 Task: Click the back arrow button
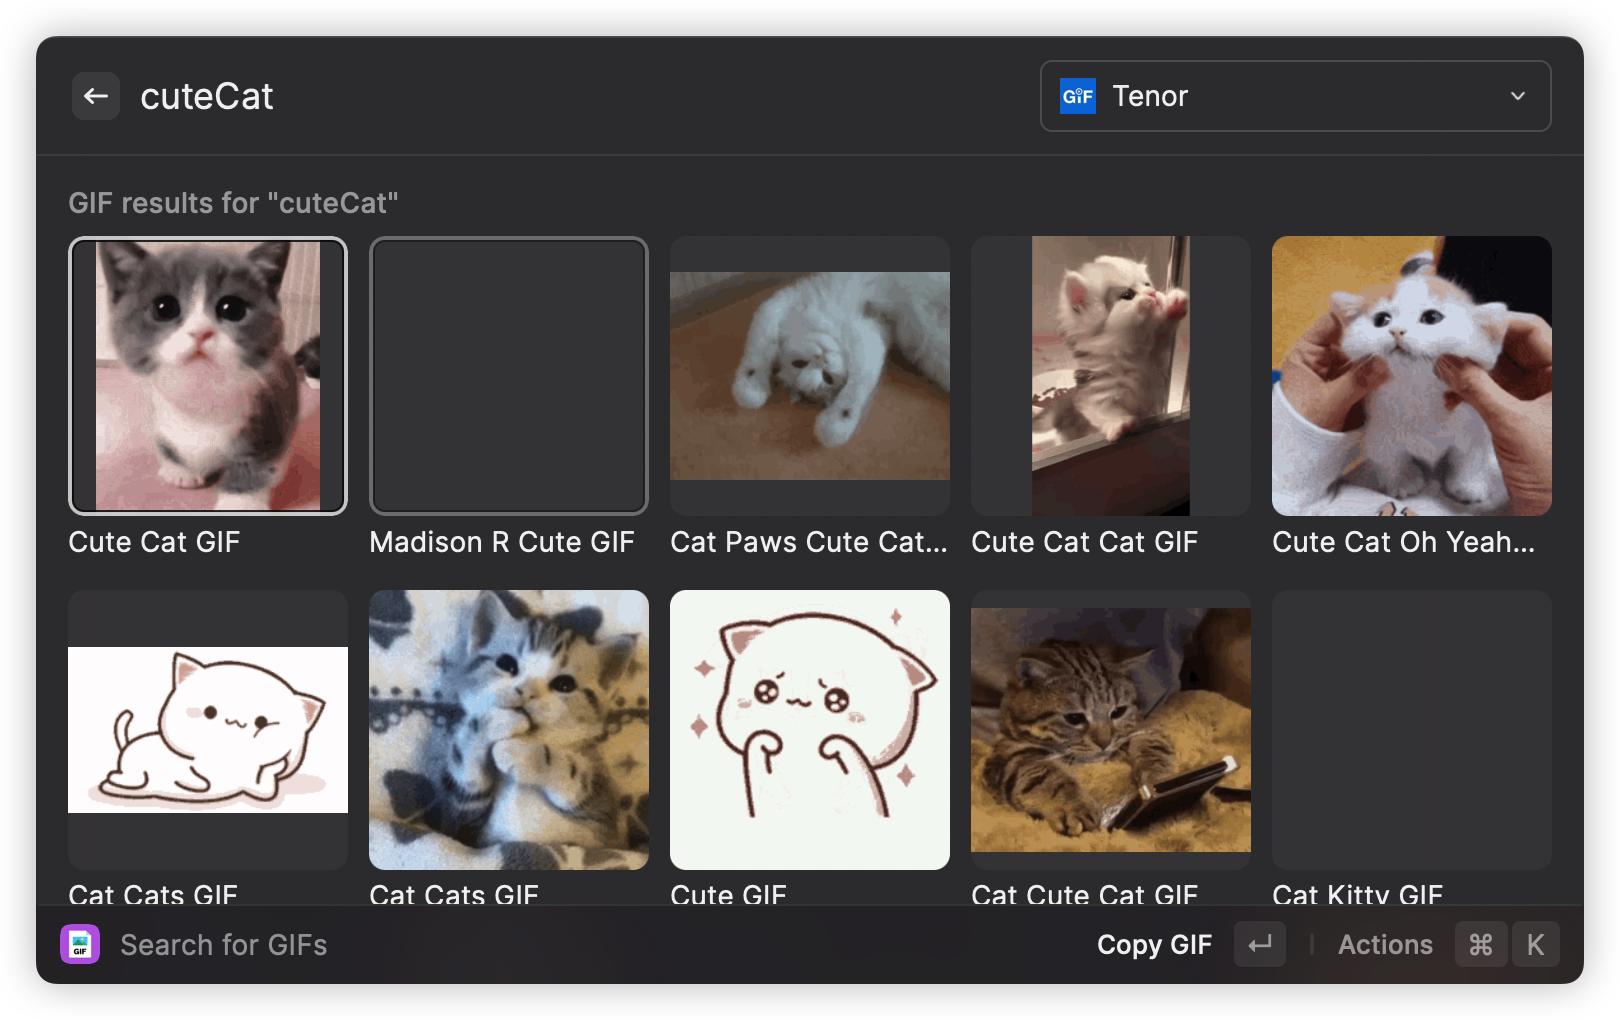coord(96,96)
